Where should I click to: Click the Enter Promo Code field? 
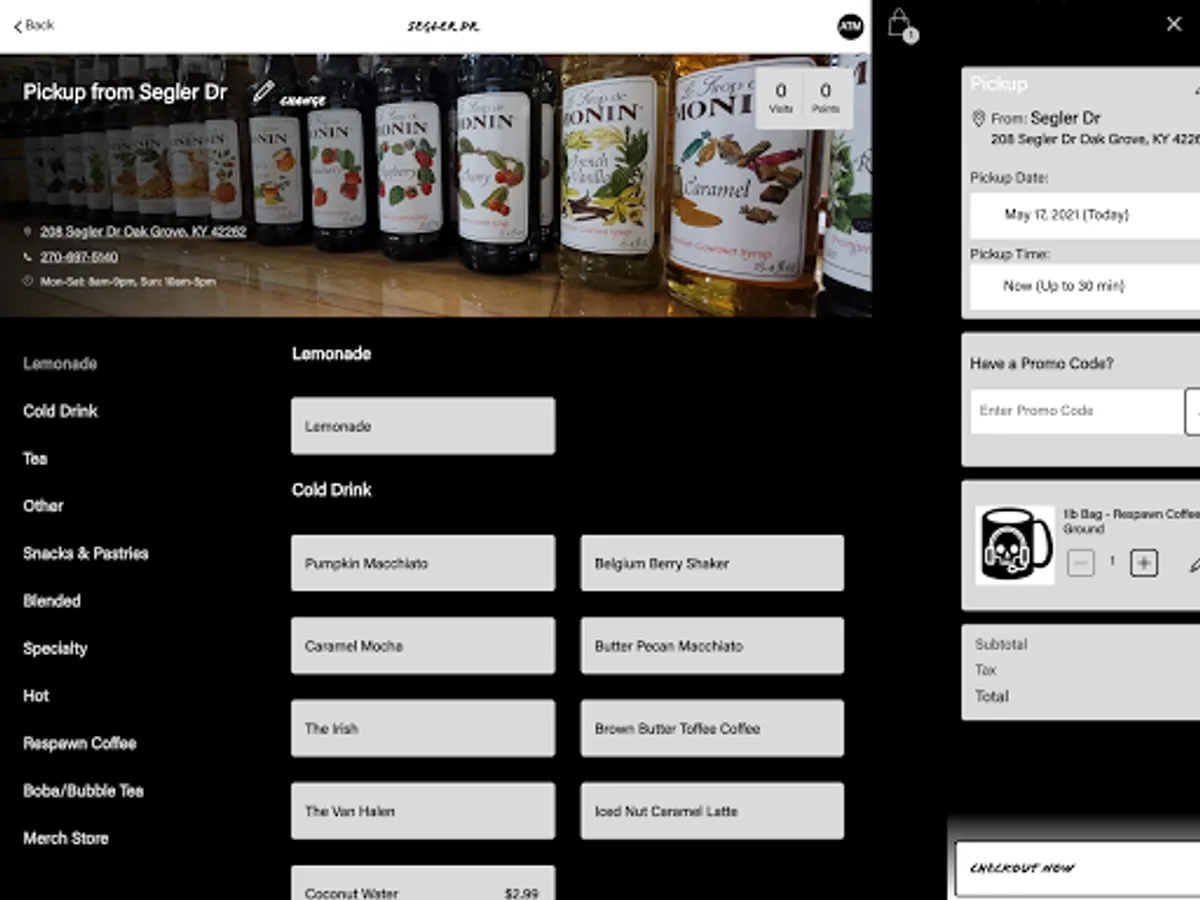tap(1077, 411)
